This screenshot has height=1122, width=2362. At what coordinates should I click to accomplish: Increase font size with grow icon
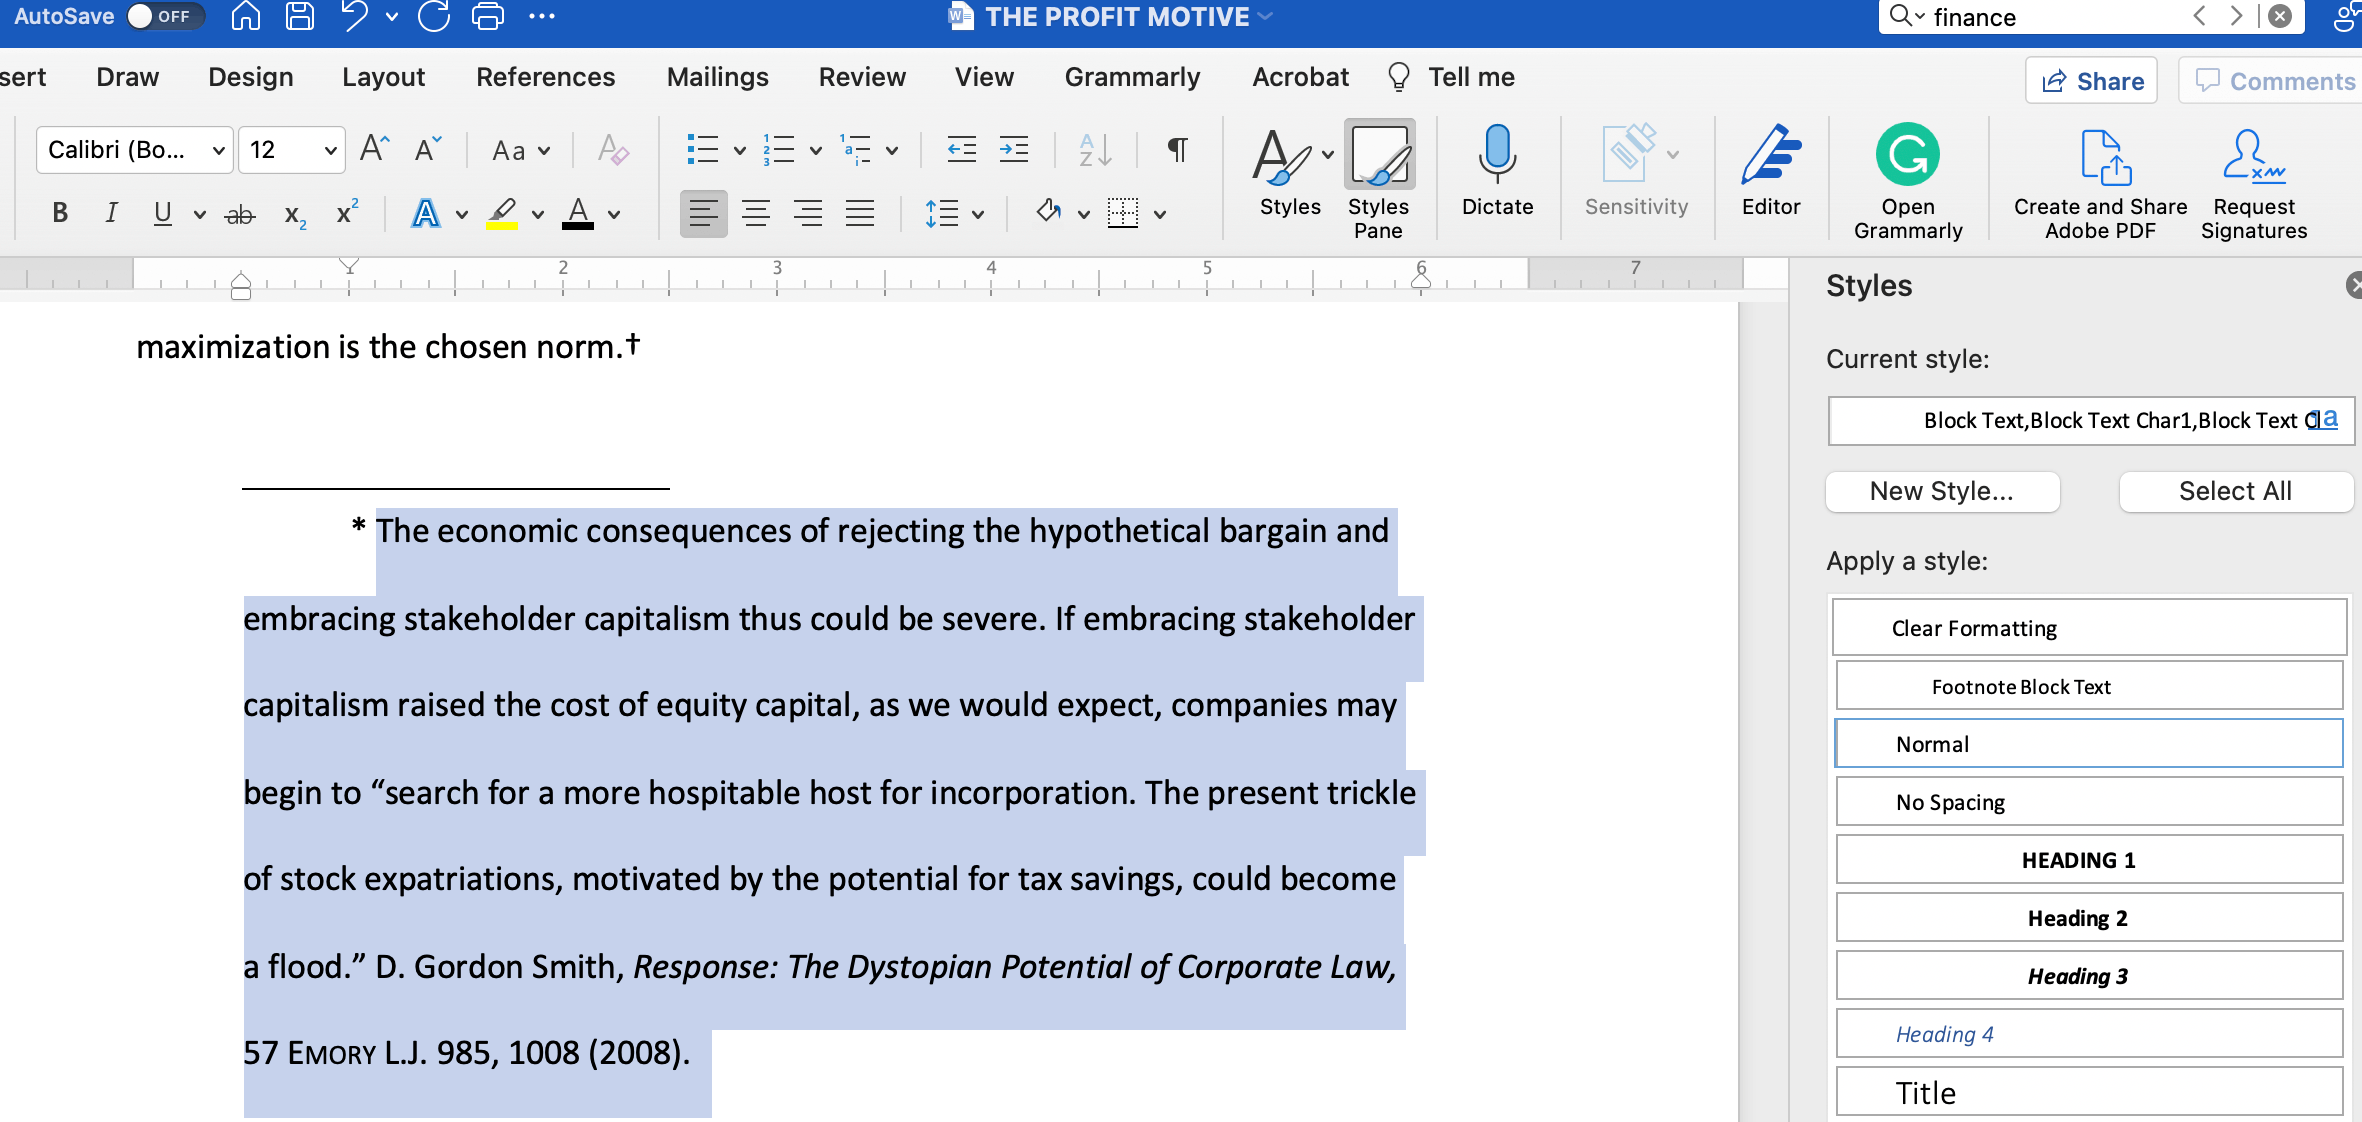[x=374, y=149]
